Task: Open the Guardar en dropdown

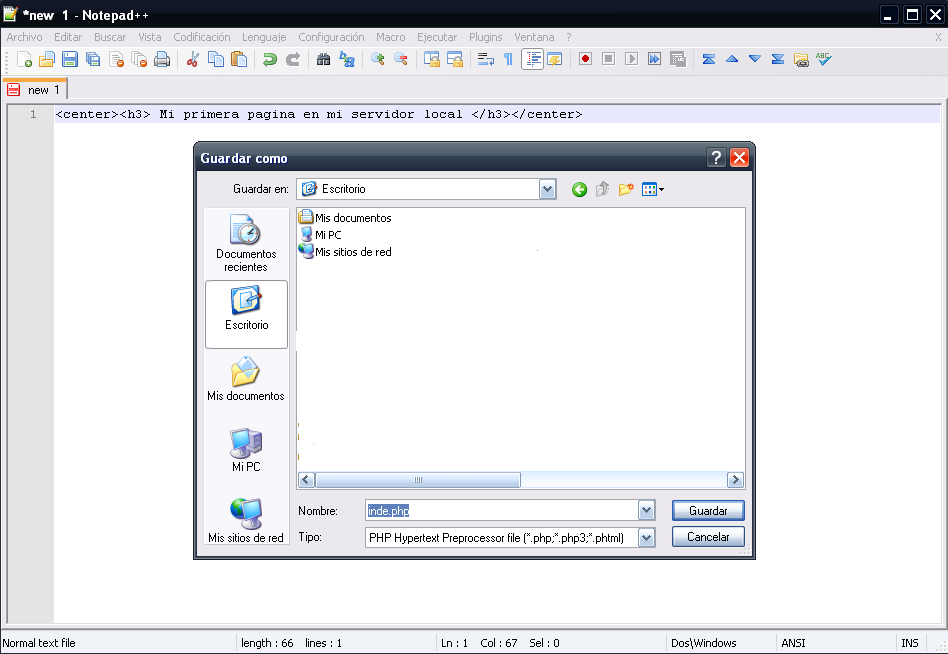Action: point(547,189)
